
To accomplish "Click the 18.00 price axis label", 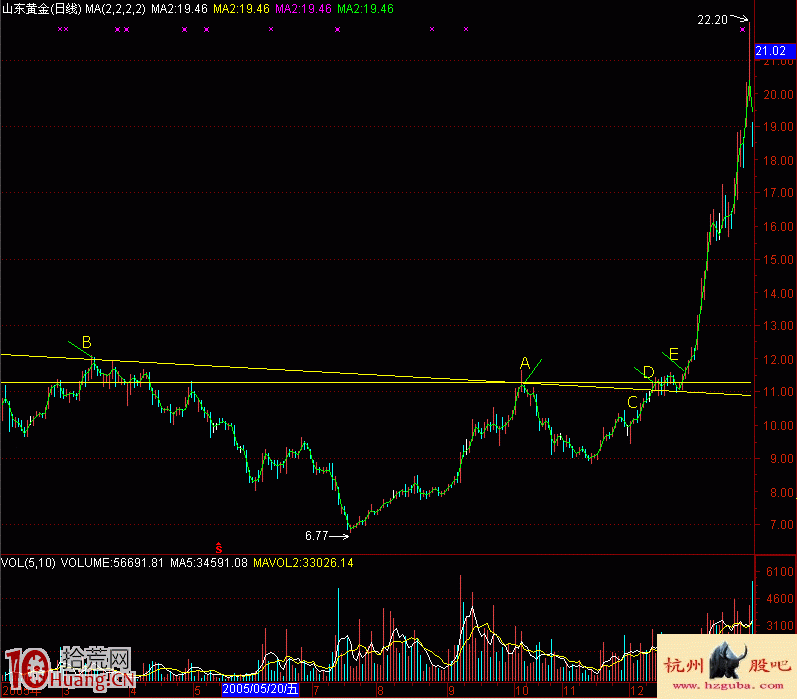I will click(x=779, y=161).
